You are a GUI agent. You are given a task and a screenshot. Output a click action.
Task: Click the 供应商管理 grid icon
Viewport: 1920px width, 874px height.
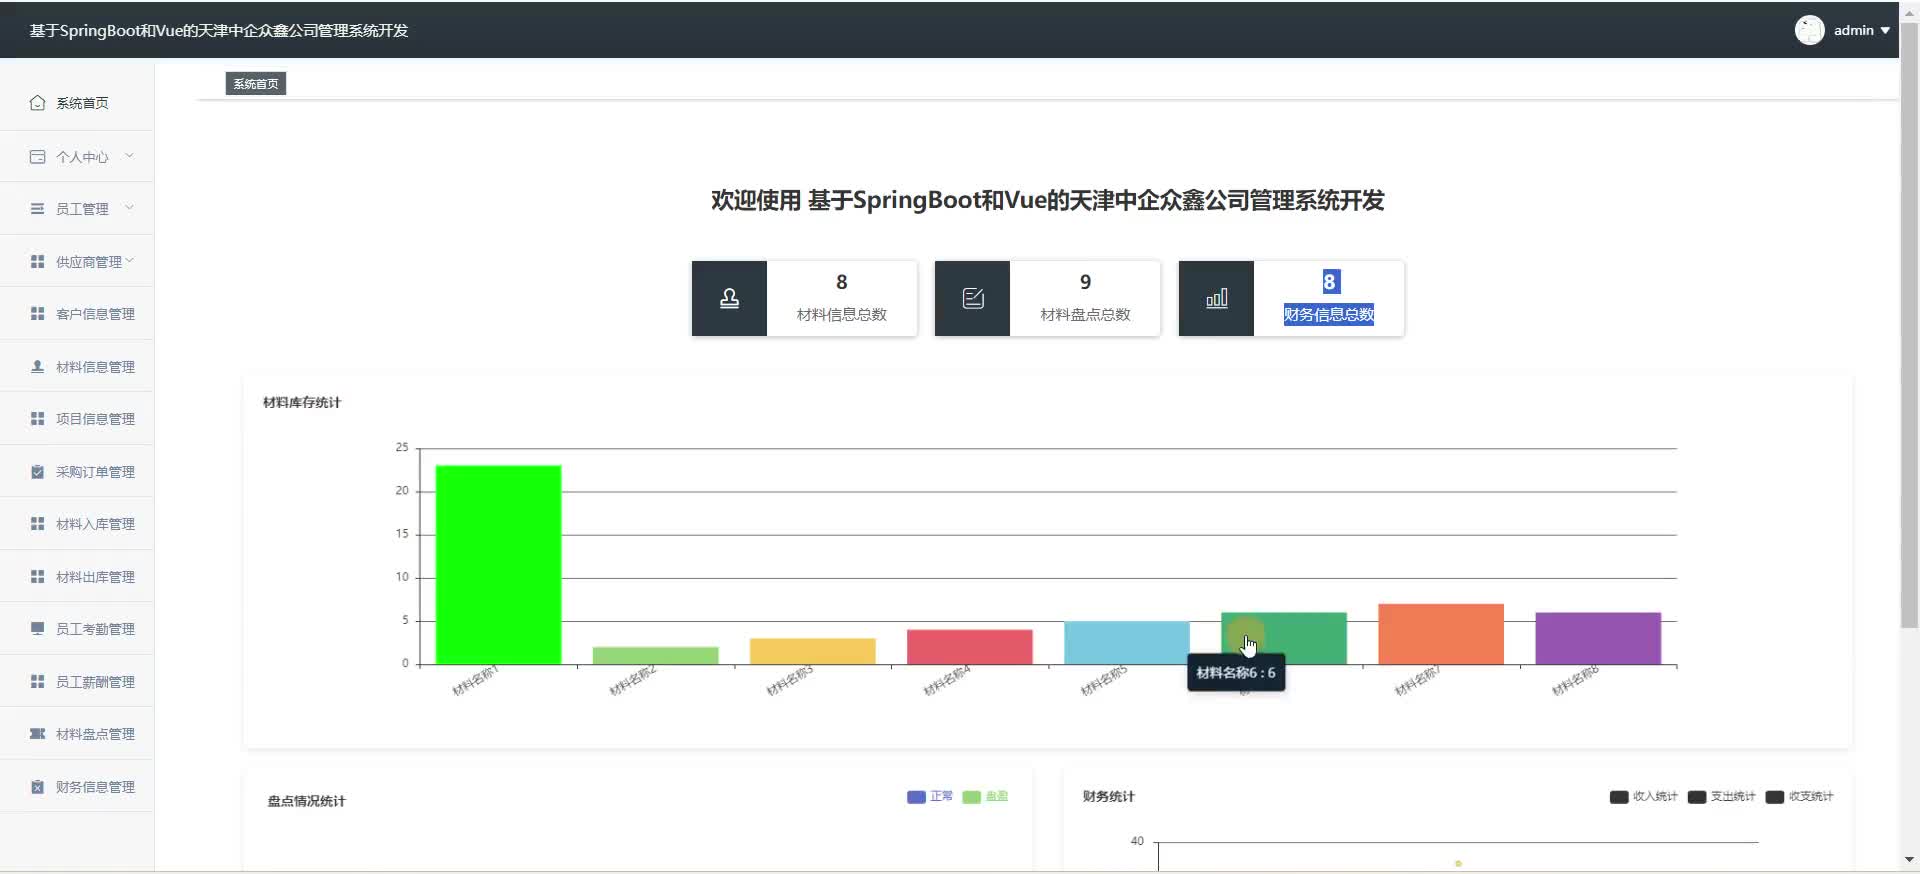37,261
